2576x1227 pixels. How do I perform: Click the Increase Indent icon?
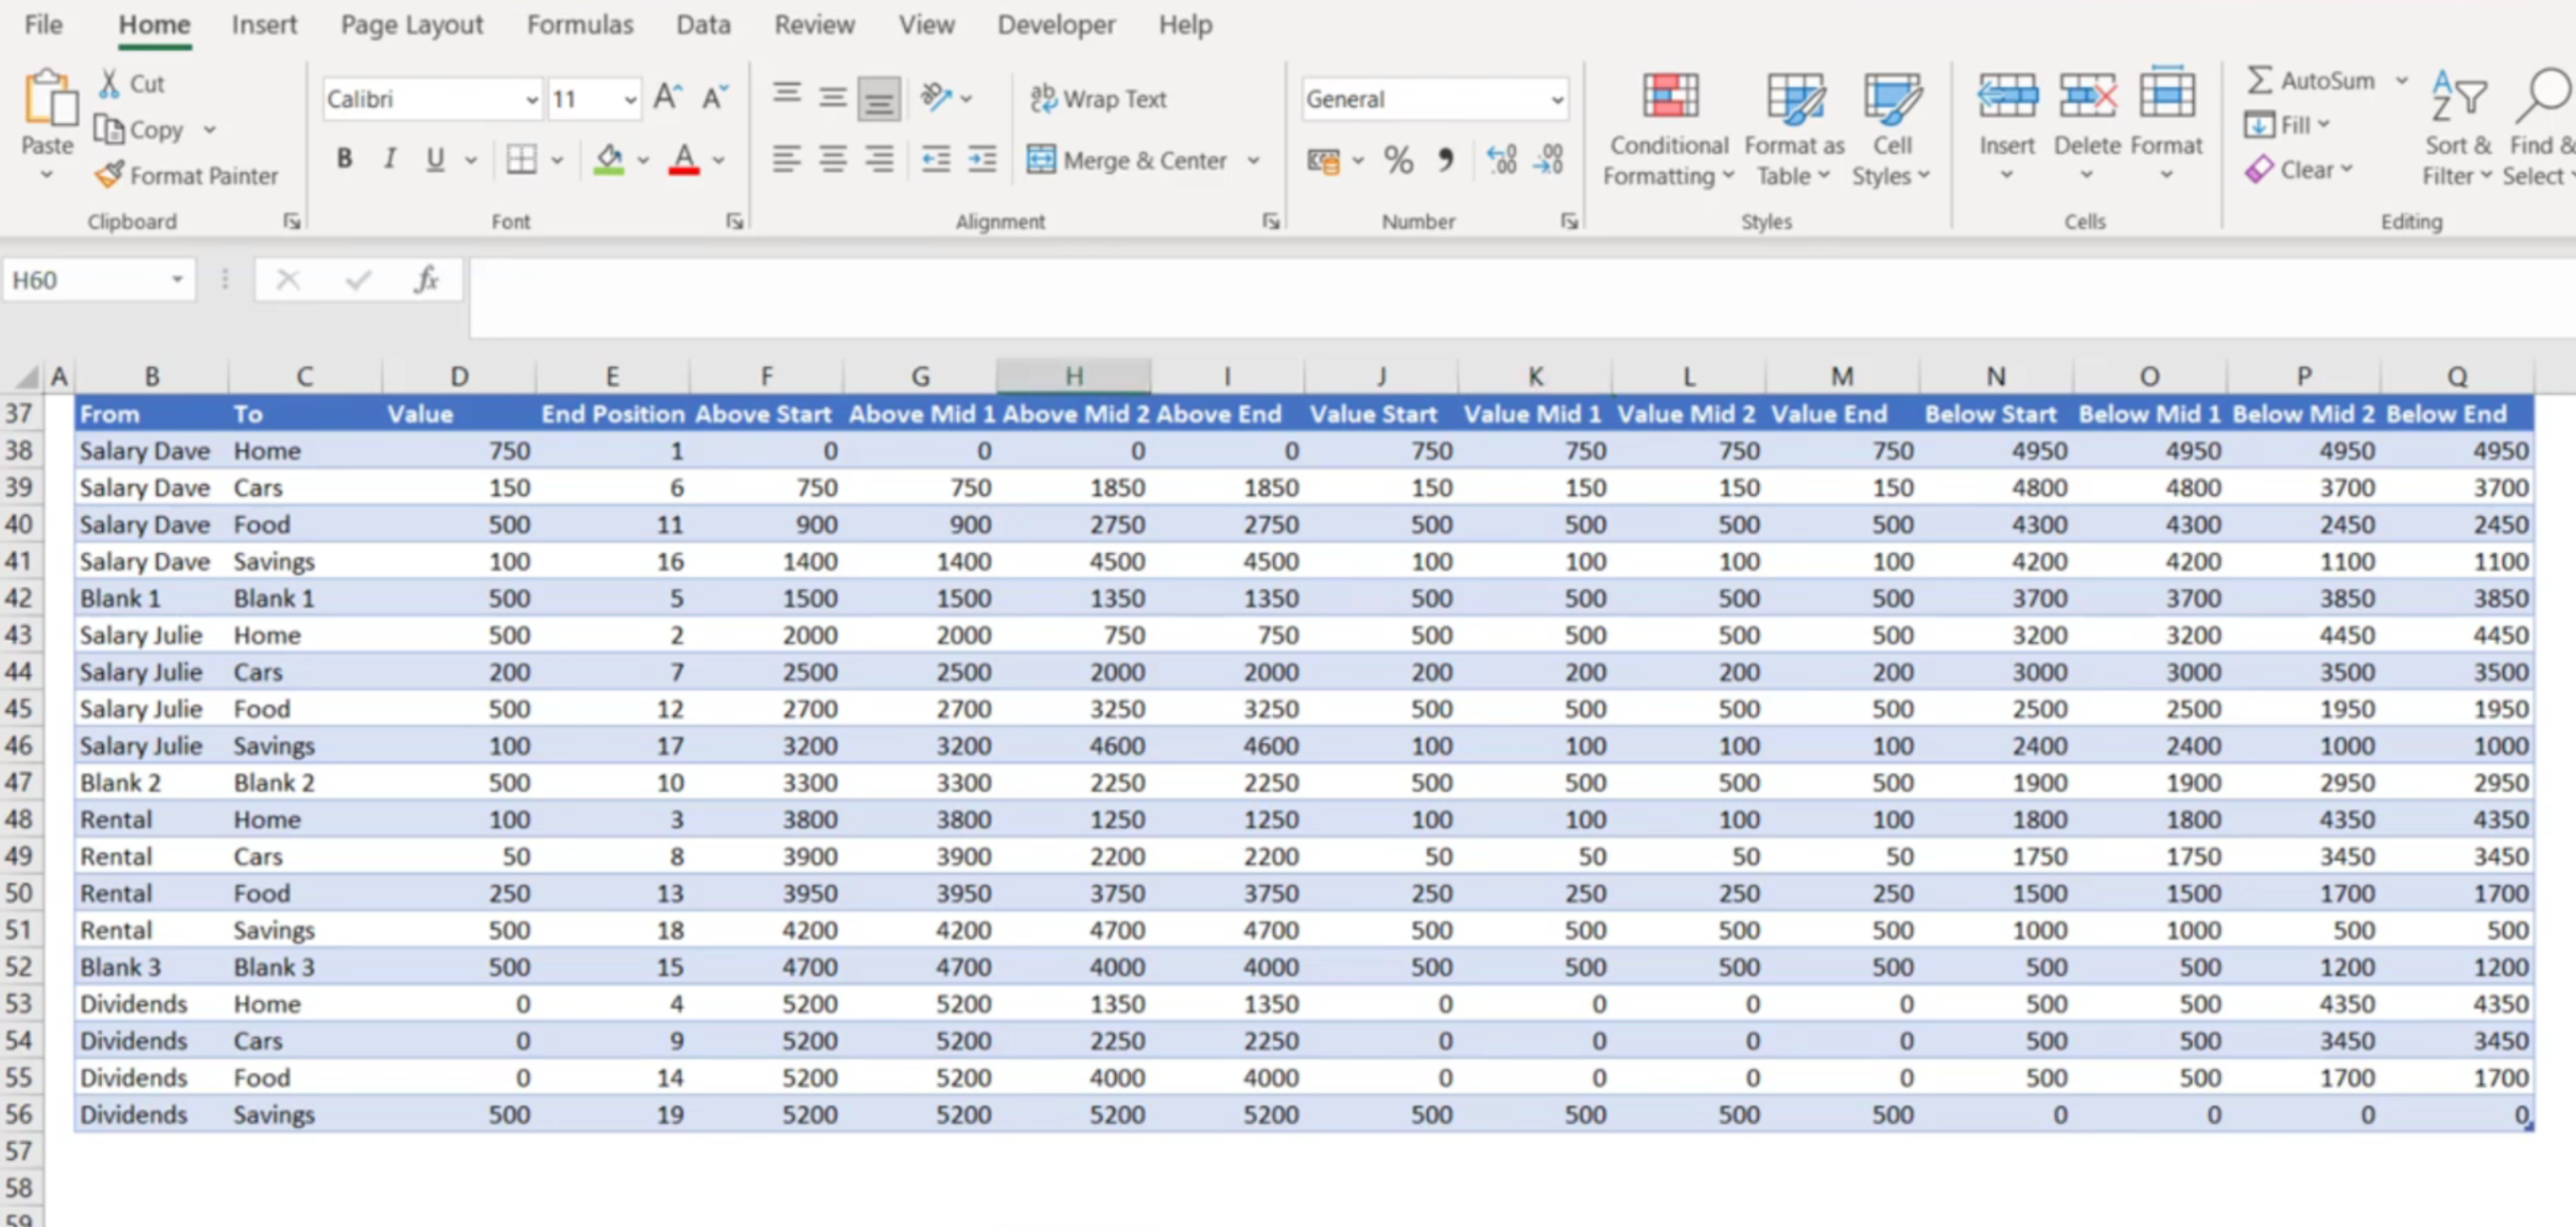(982, 159)
